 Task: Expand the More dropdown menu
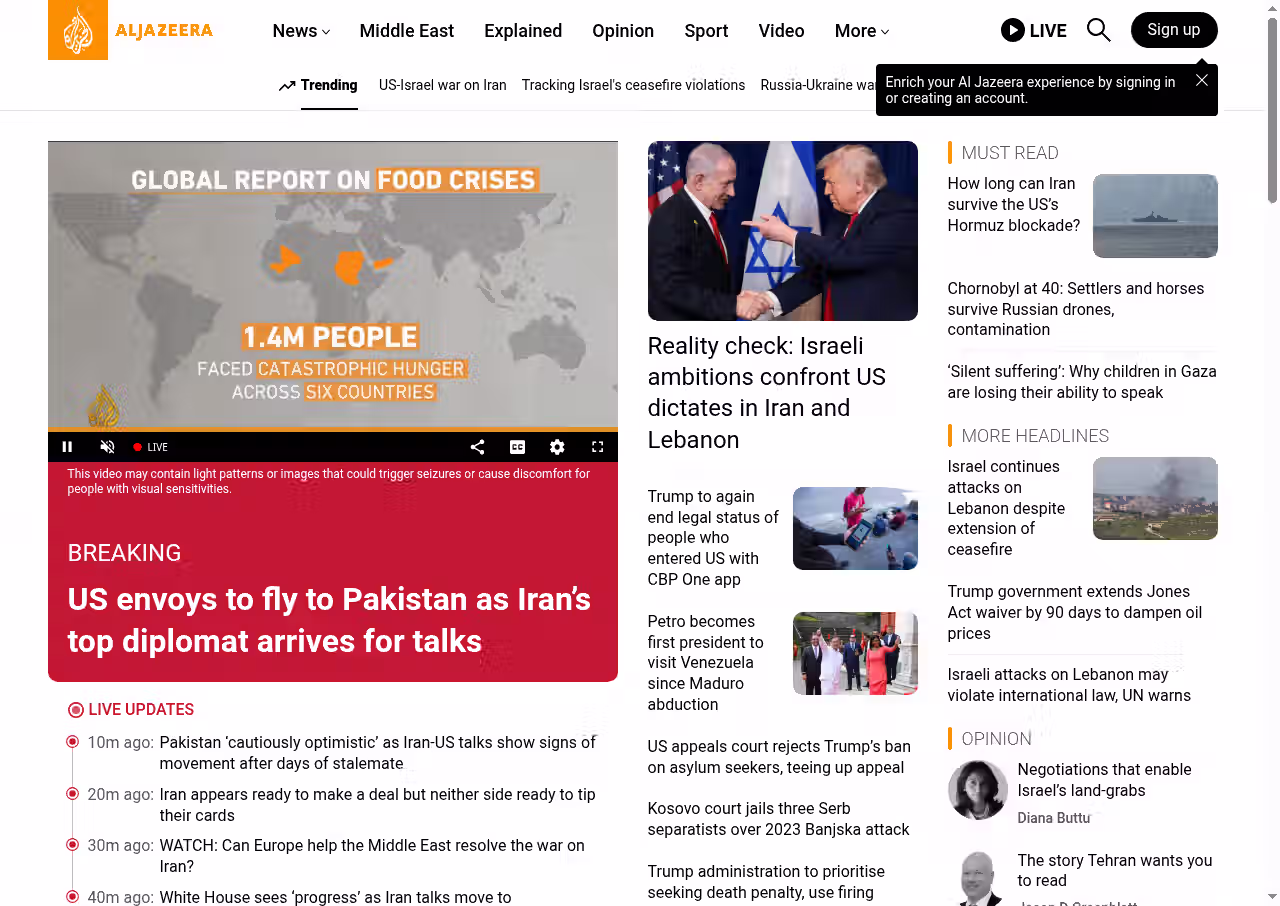pyautogui.click(x=862, y=31)
